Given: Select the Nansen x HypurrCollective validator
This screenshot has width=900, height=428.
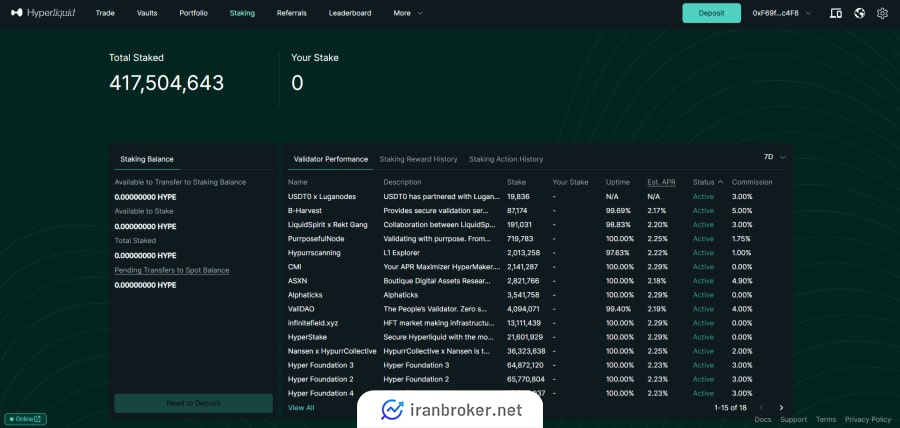Looking at the screenshot, I should (332, 351).
